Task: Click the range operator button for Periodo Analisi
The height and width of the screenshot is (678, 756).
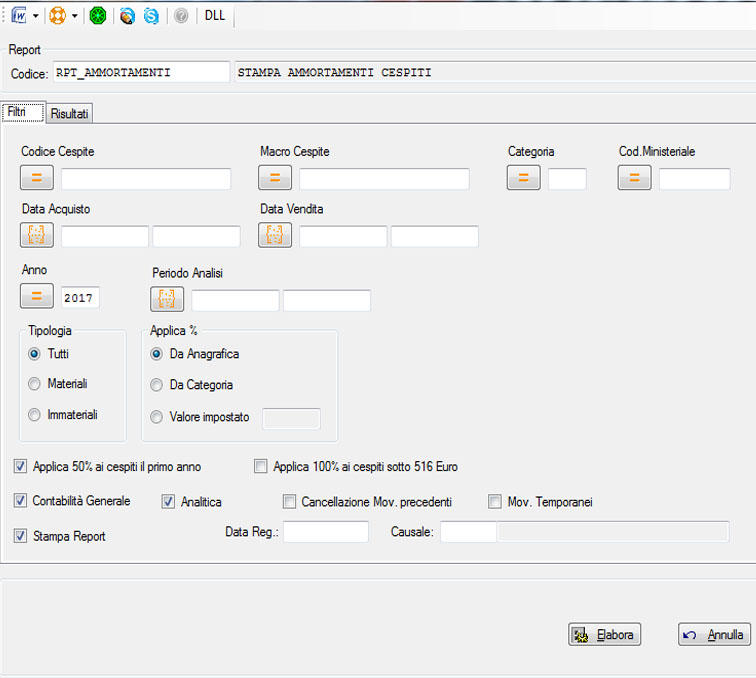Action: click(167, 299)
